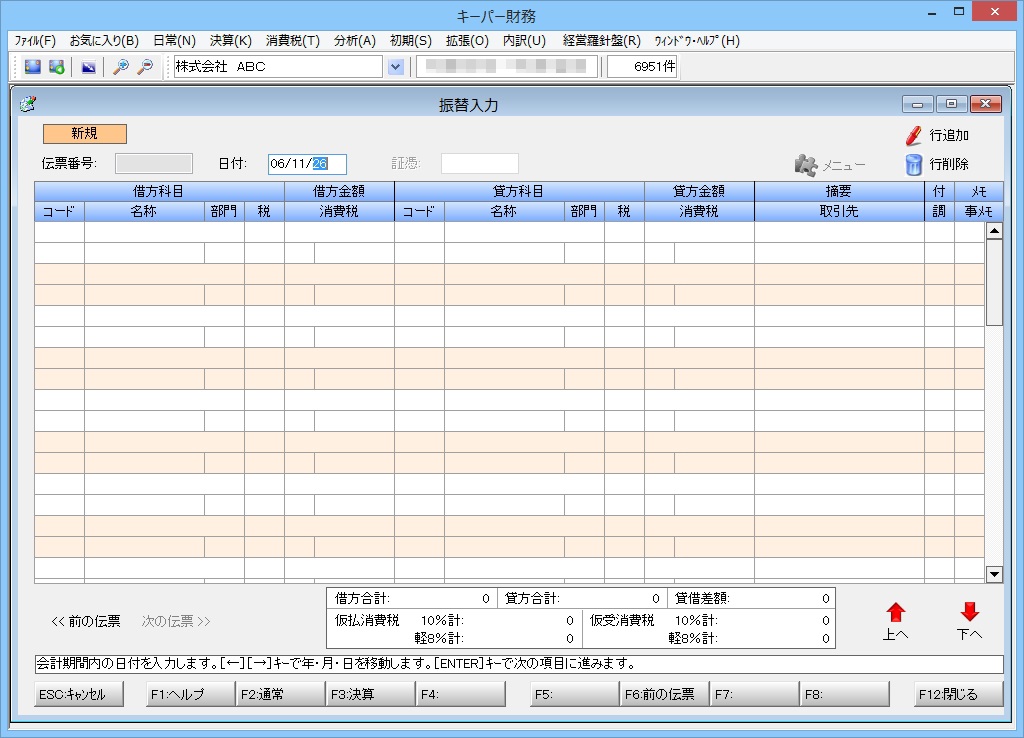
Task: Click the 貸借差額 total value
Action: [x=825, y=598]
